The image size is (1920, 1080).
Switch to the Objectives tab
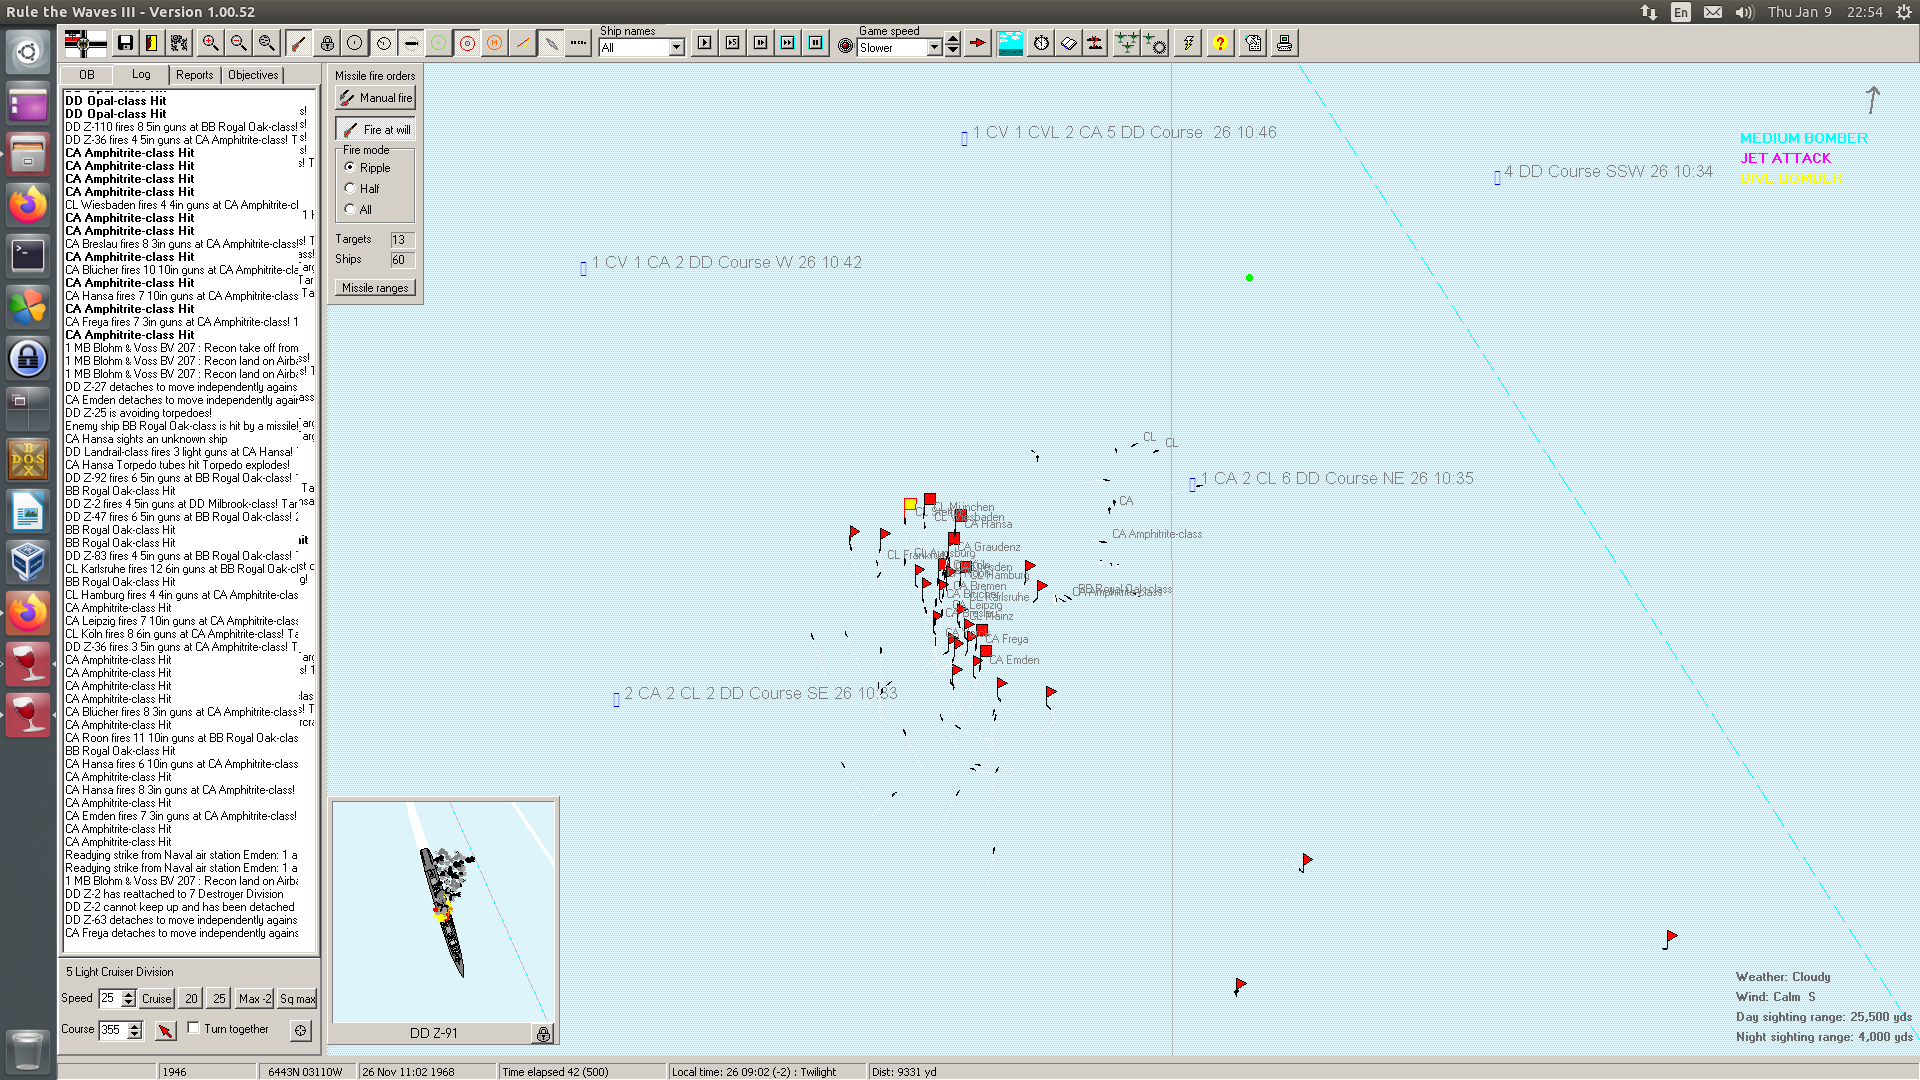point(253,75)
